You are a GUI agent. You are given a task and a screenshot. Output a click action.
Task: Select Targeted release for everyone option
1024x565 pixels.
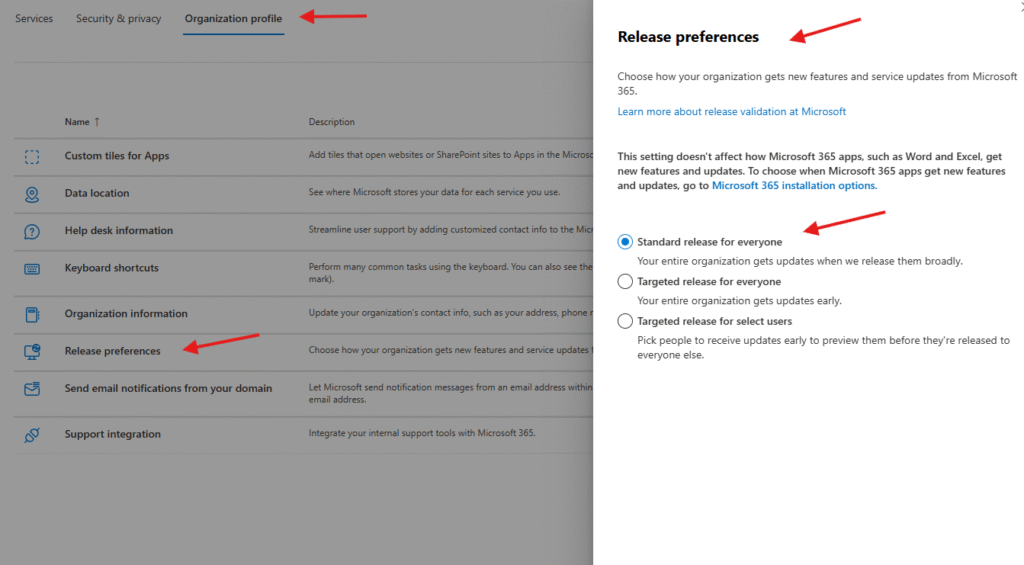point(625,282)
